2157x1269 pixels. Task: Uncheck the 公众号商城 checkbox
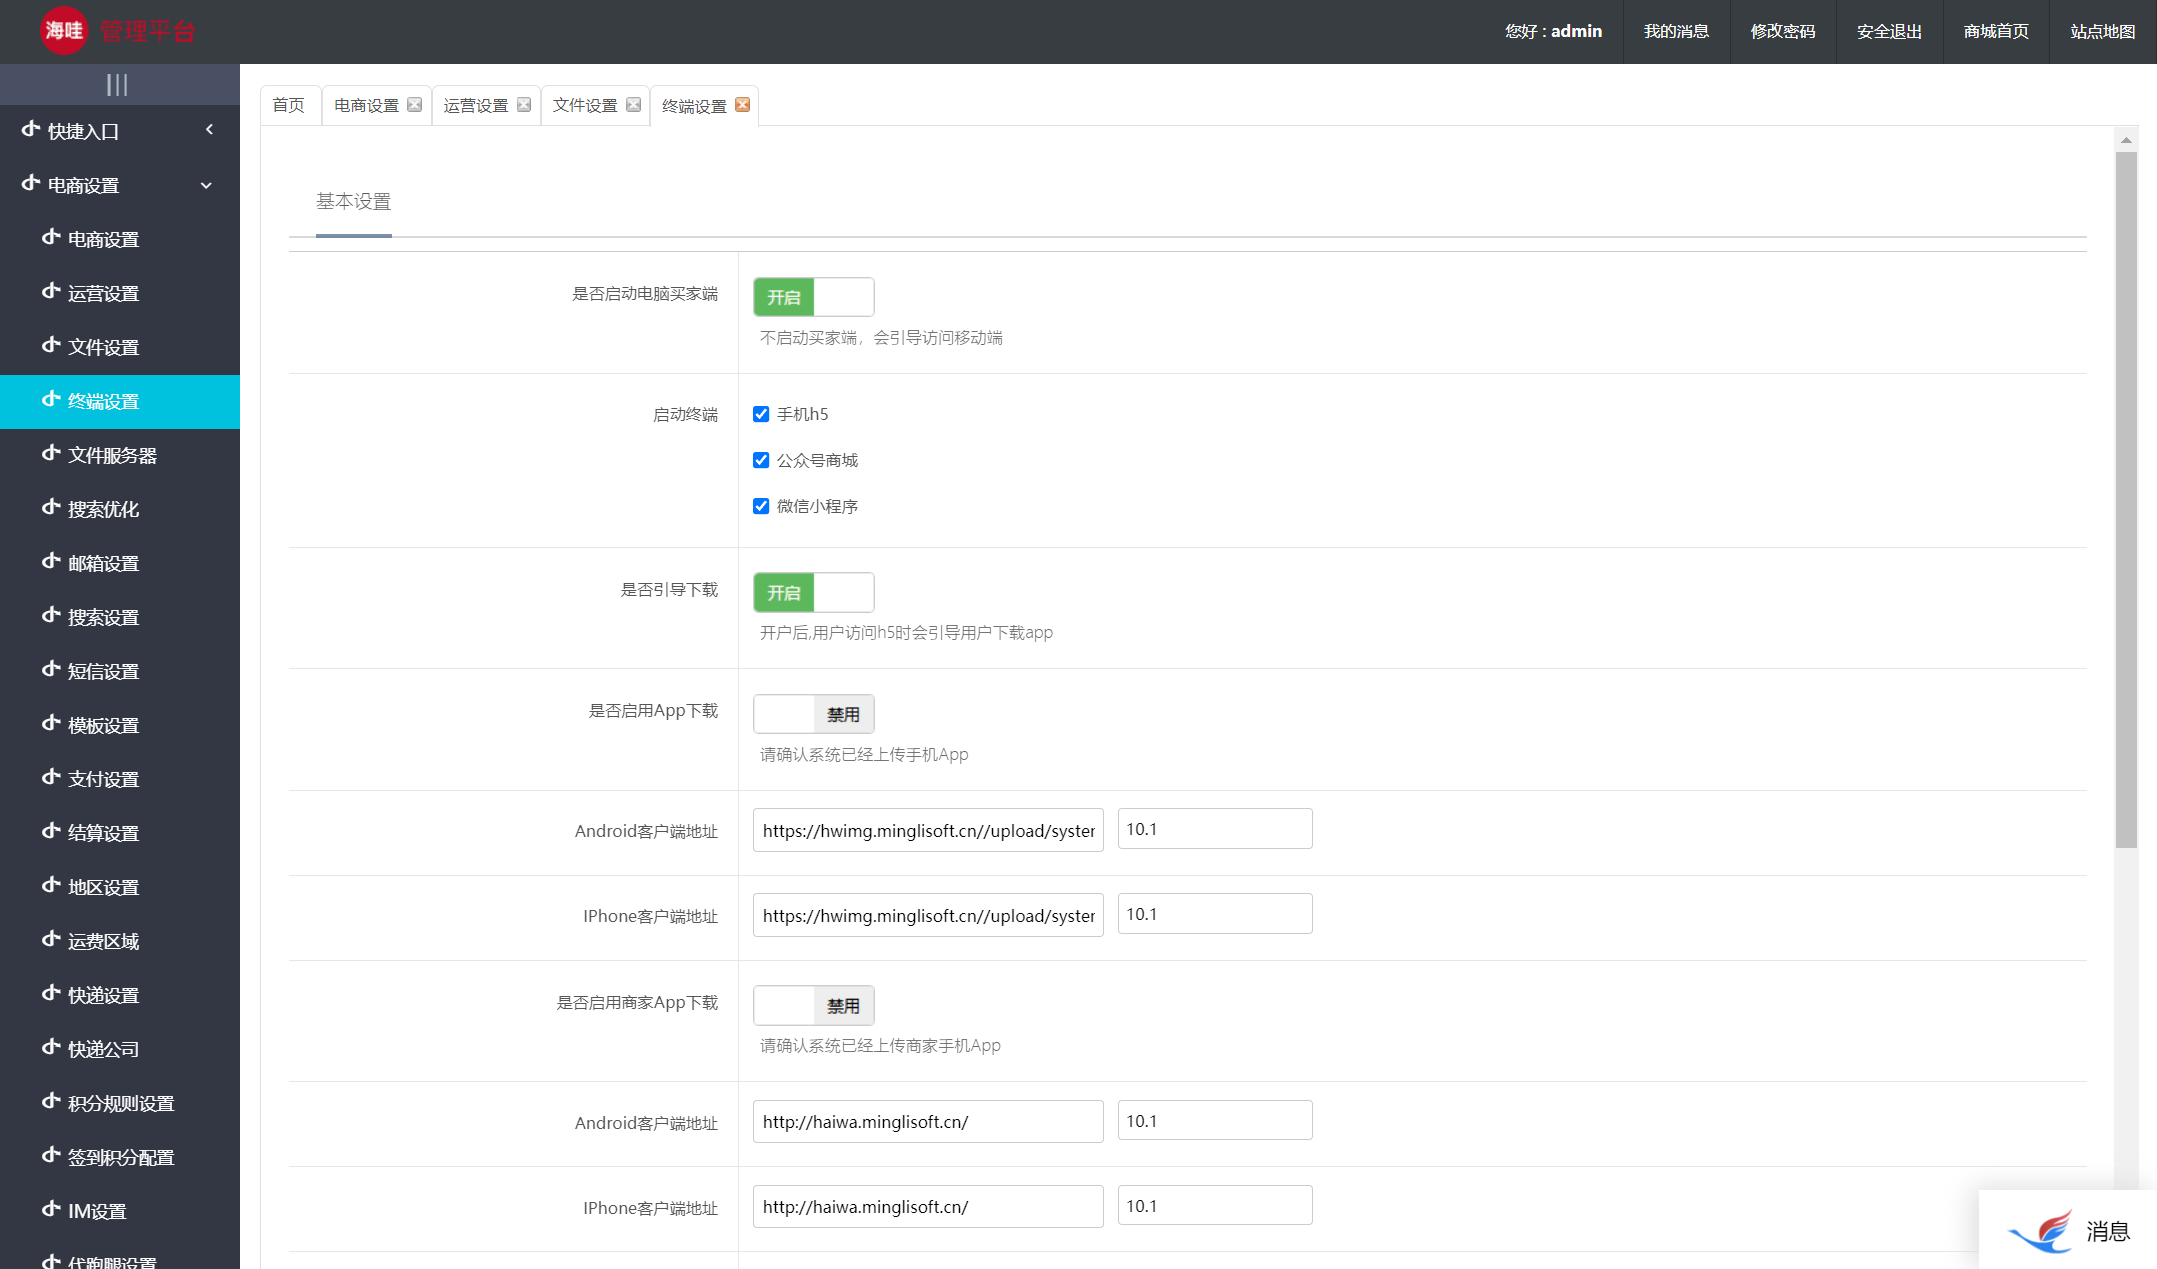tap(761, 460)
